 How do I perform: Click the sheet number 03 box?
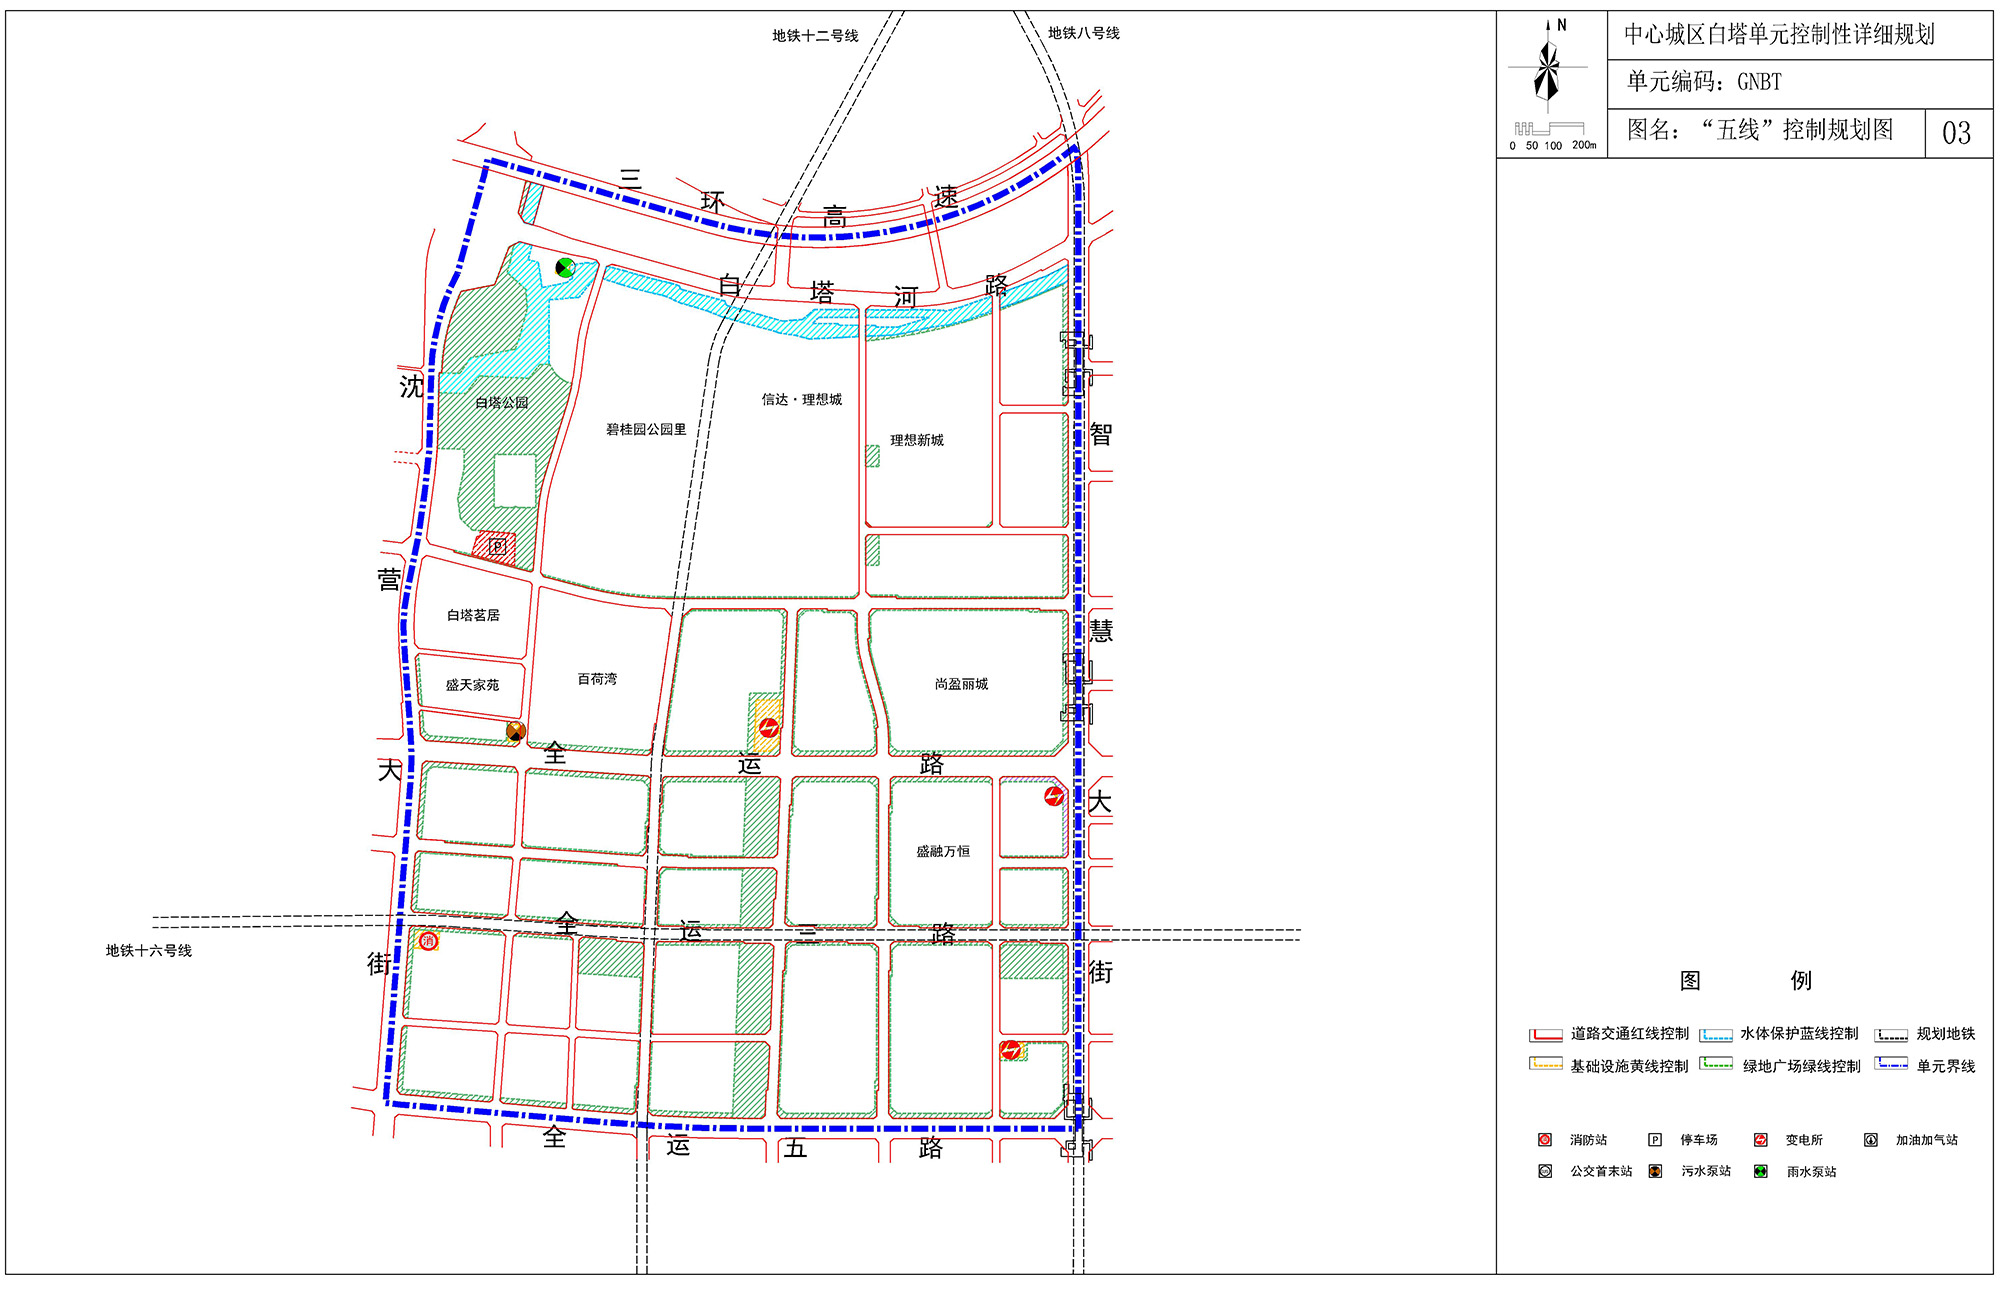click(x=1956, y=133)
